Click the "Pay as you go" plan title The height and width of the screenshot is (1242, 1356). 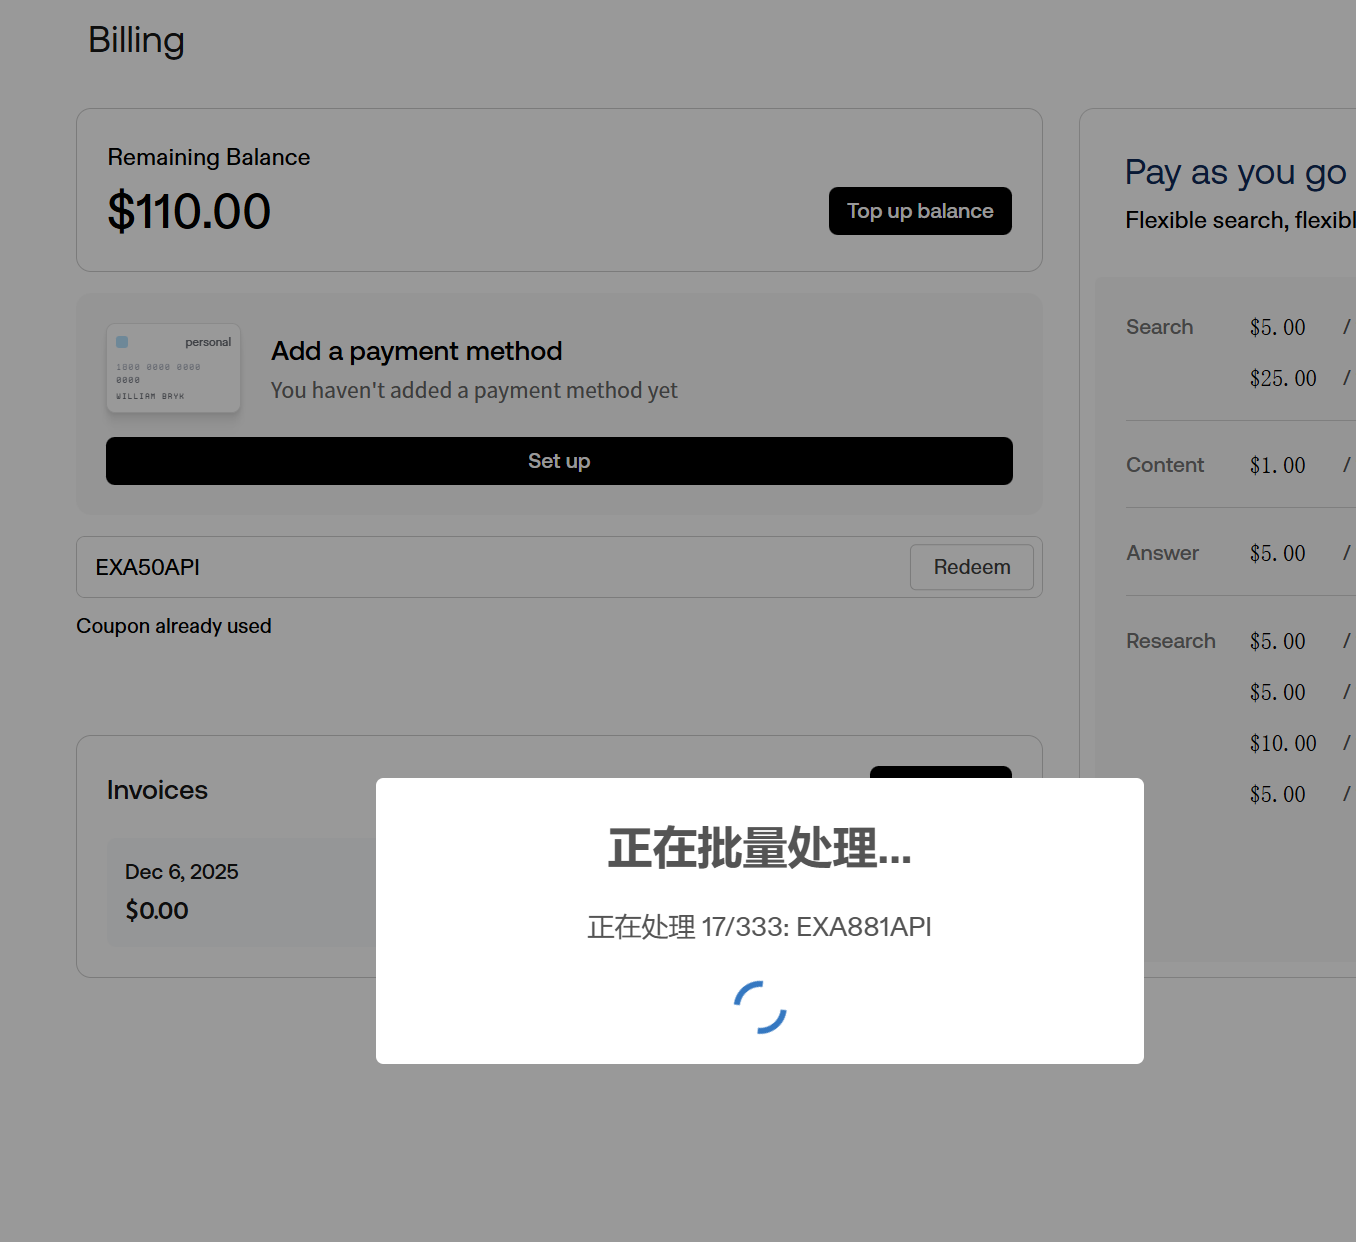click(1235, 172)
